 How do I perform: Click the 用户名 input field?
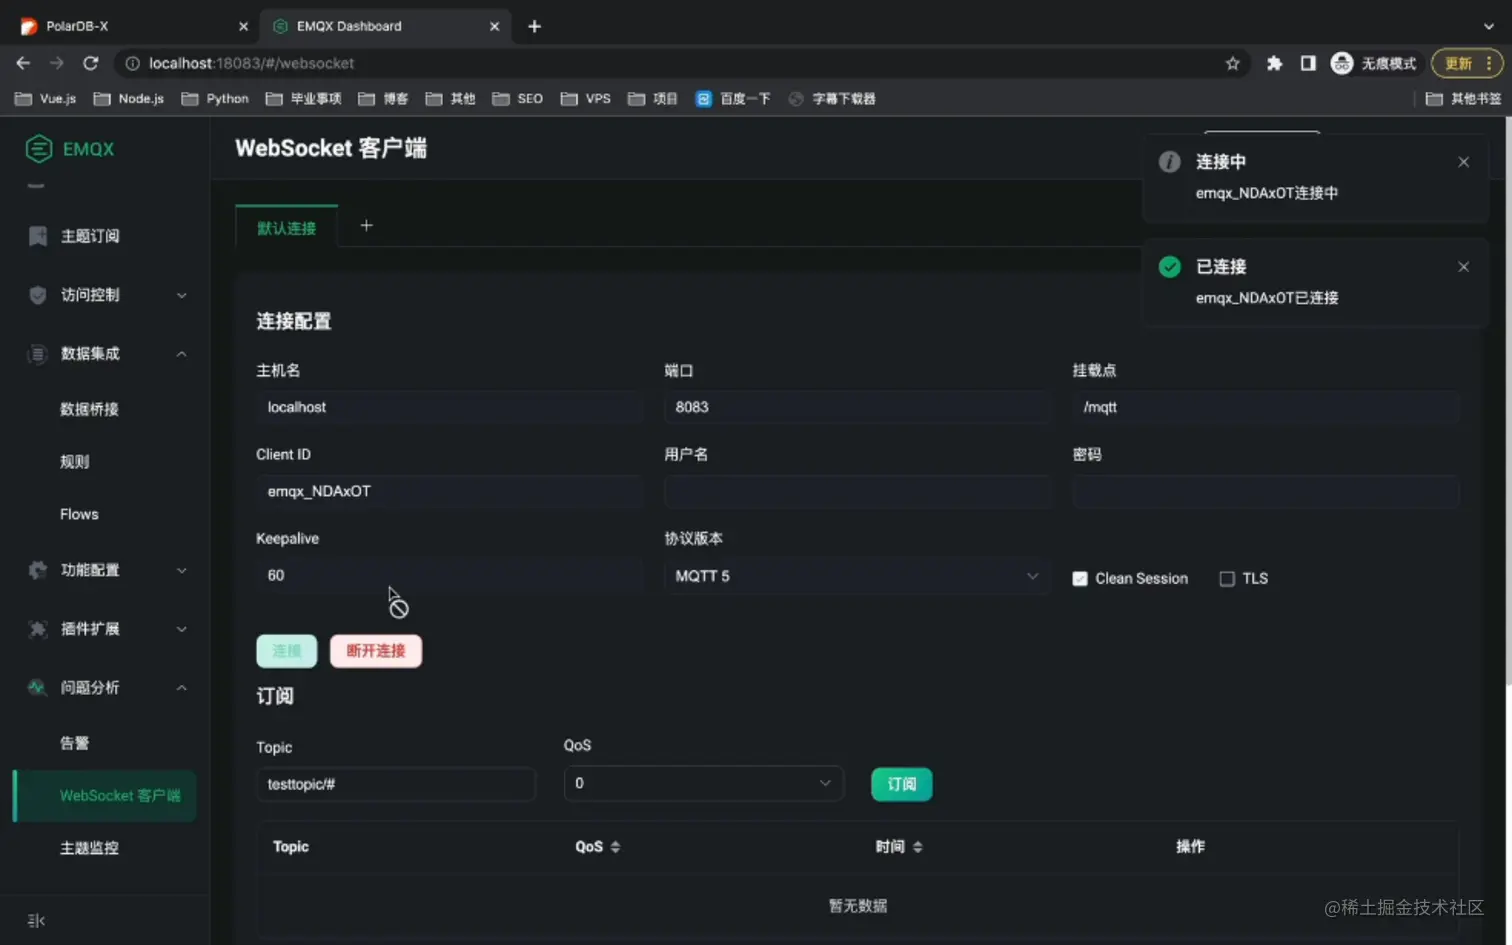tap(857, 491)
